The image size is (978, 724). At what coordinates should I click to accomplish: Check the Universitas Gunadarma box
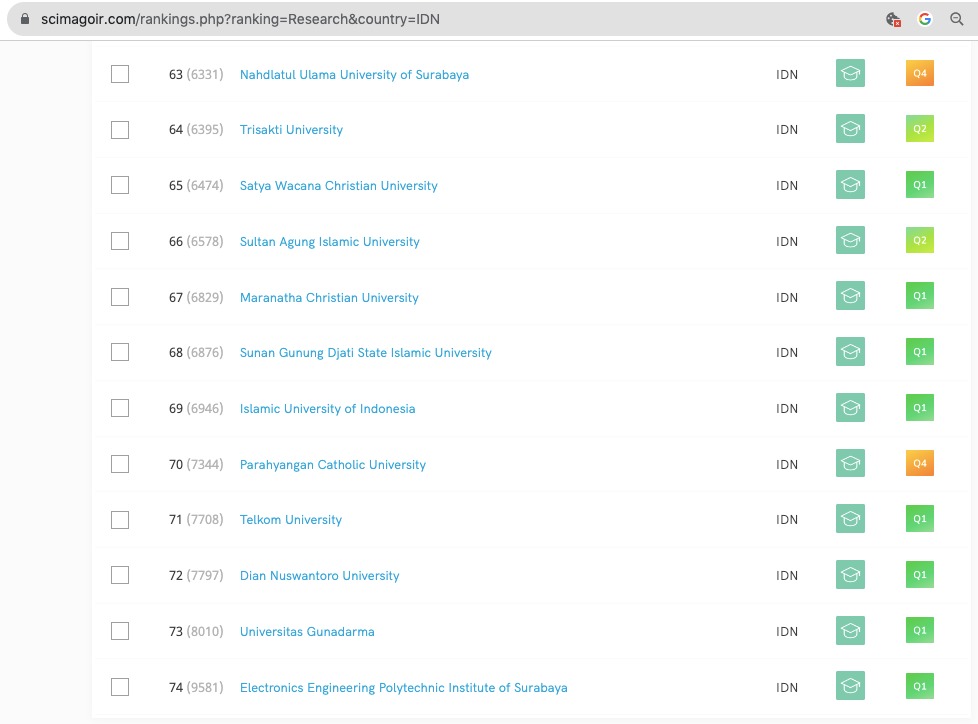(x=120, y=631)
